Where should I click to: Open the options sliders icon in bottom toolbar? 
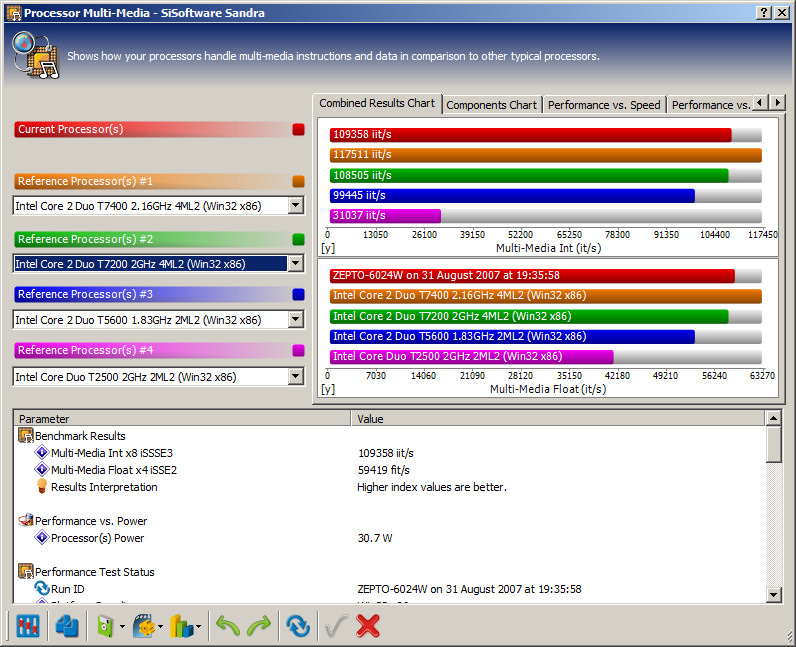click(x=27, y=626)
